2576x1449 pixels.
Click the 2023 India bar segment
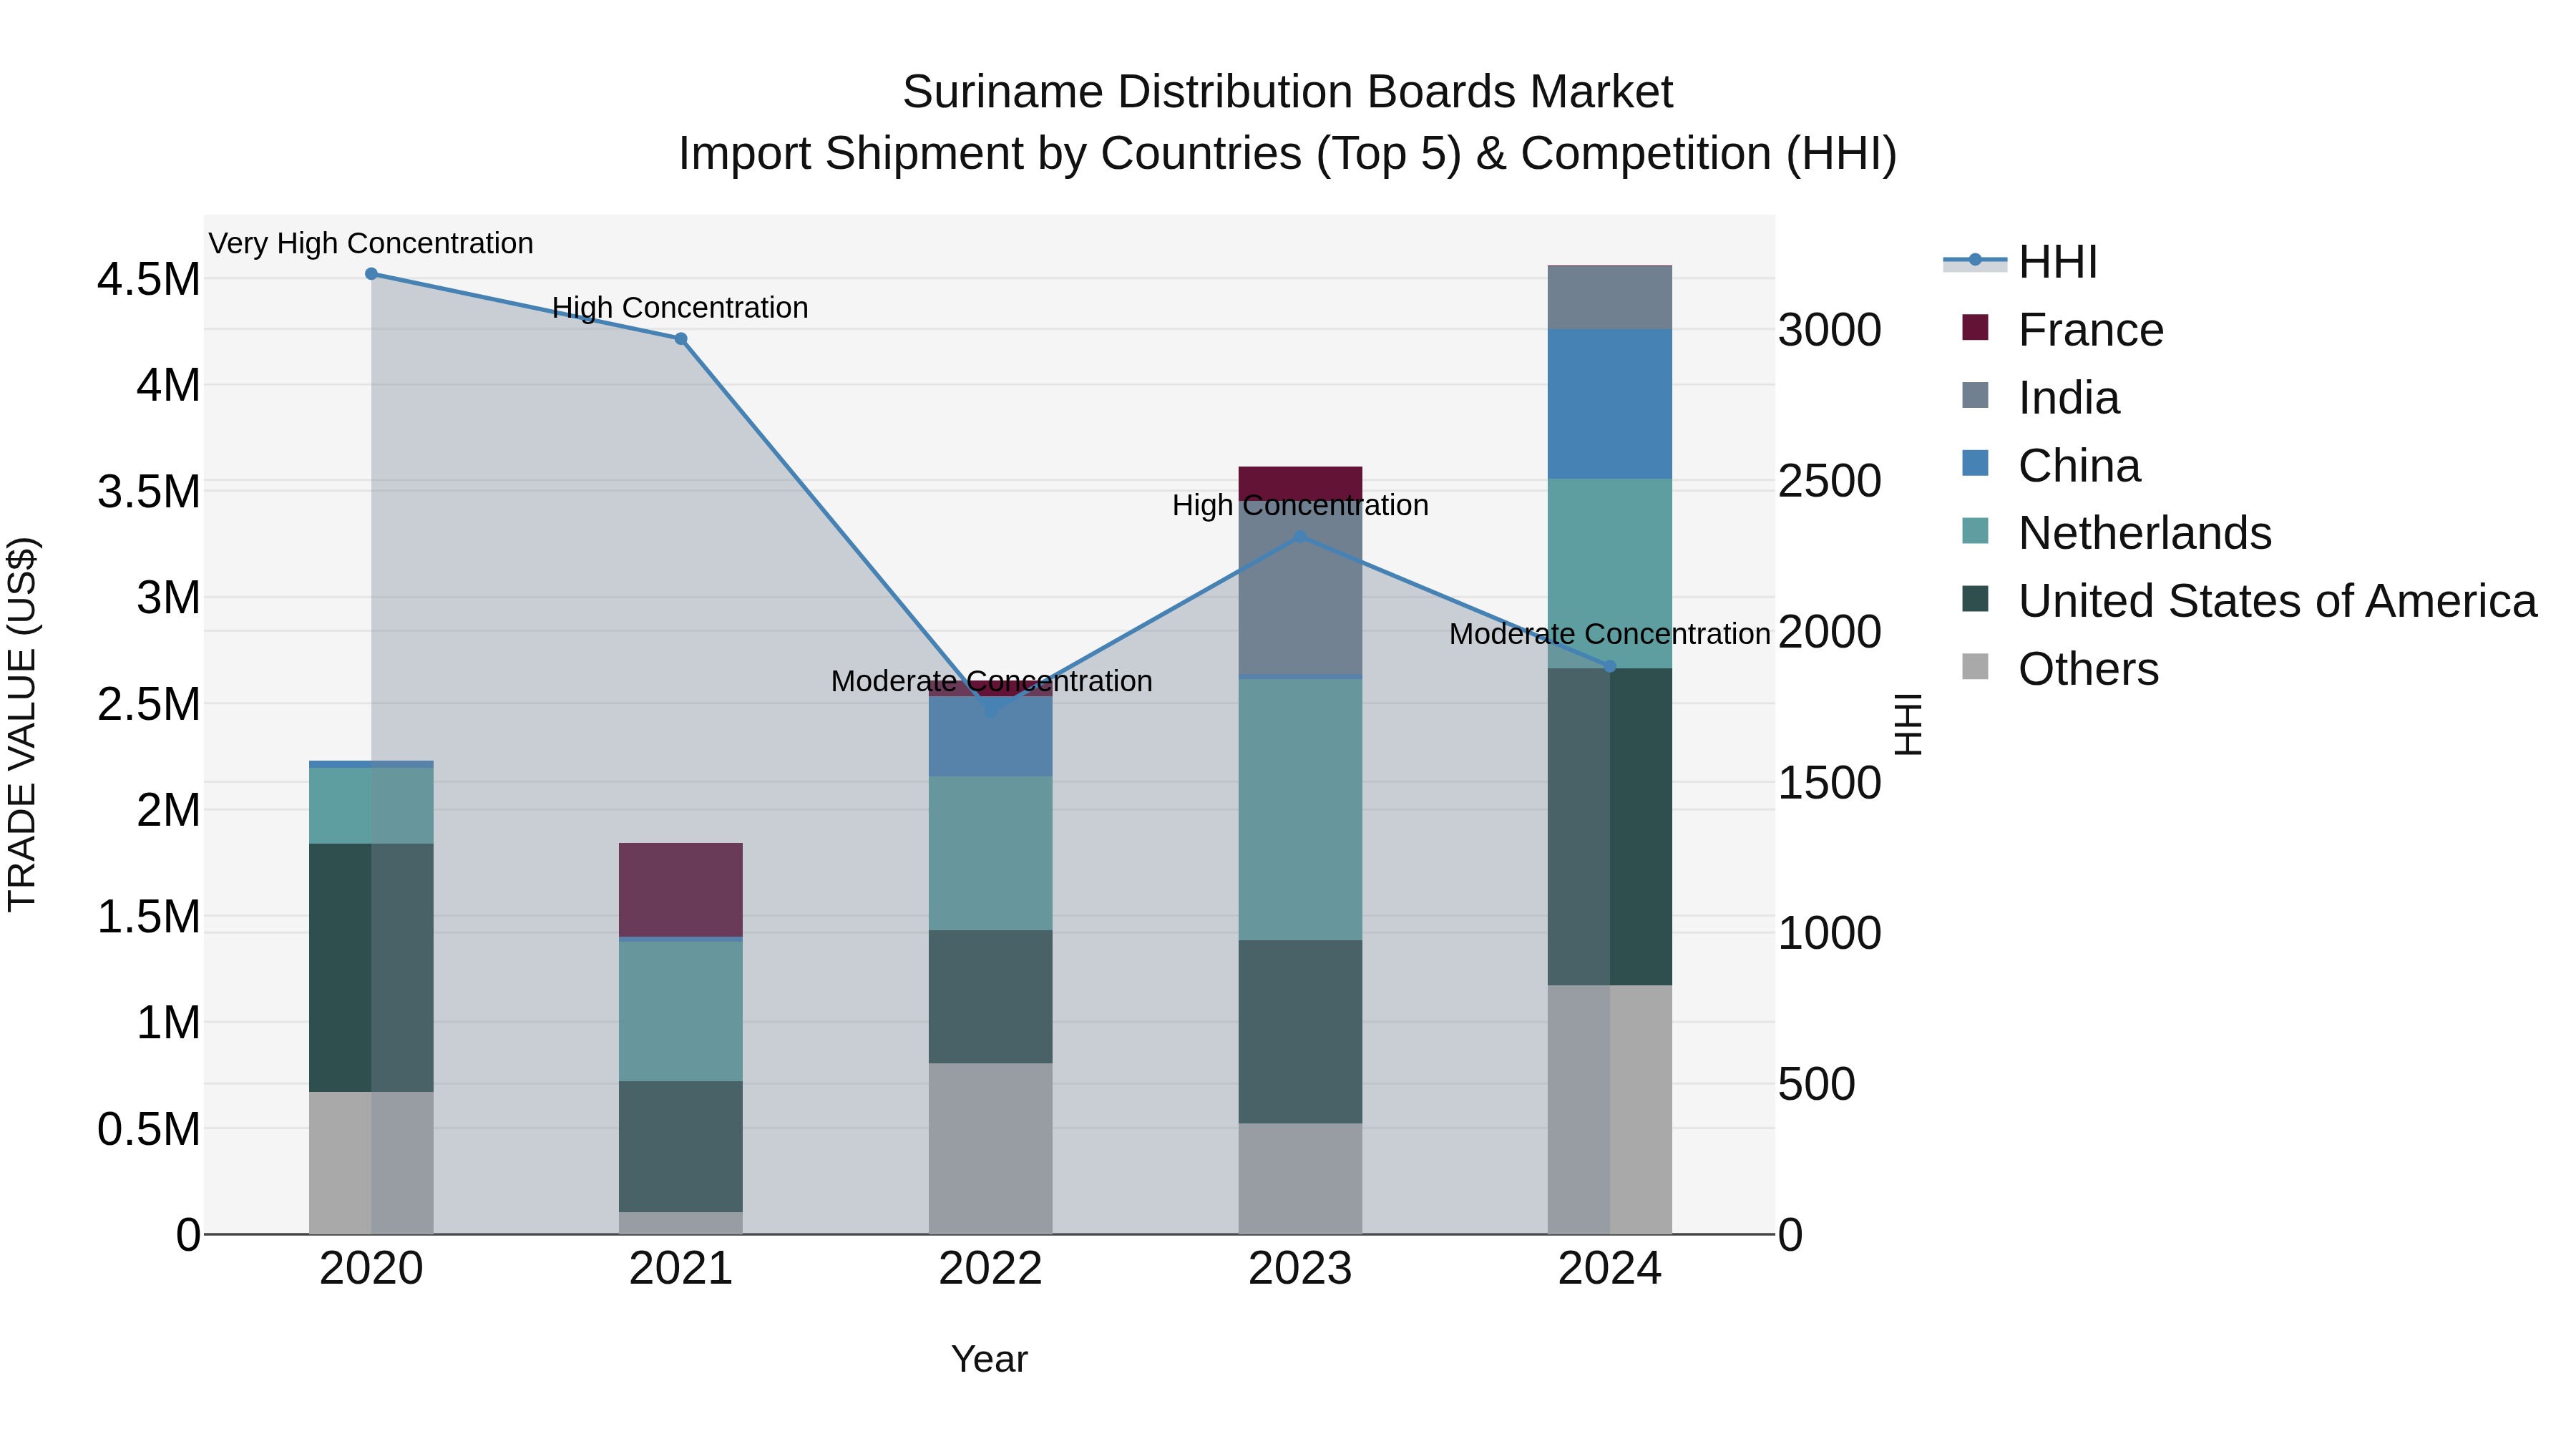pyautogui.click(x=1300, y=588)
